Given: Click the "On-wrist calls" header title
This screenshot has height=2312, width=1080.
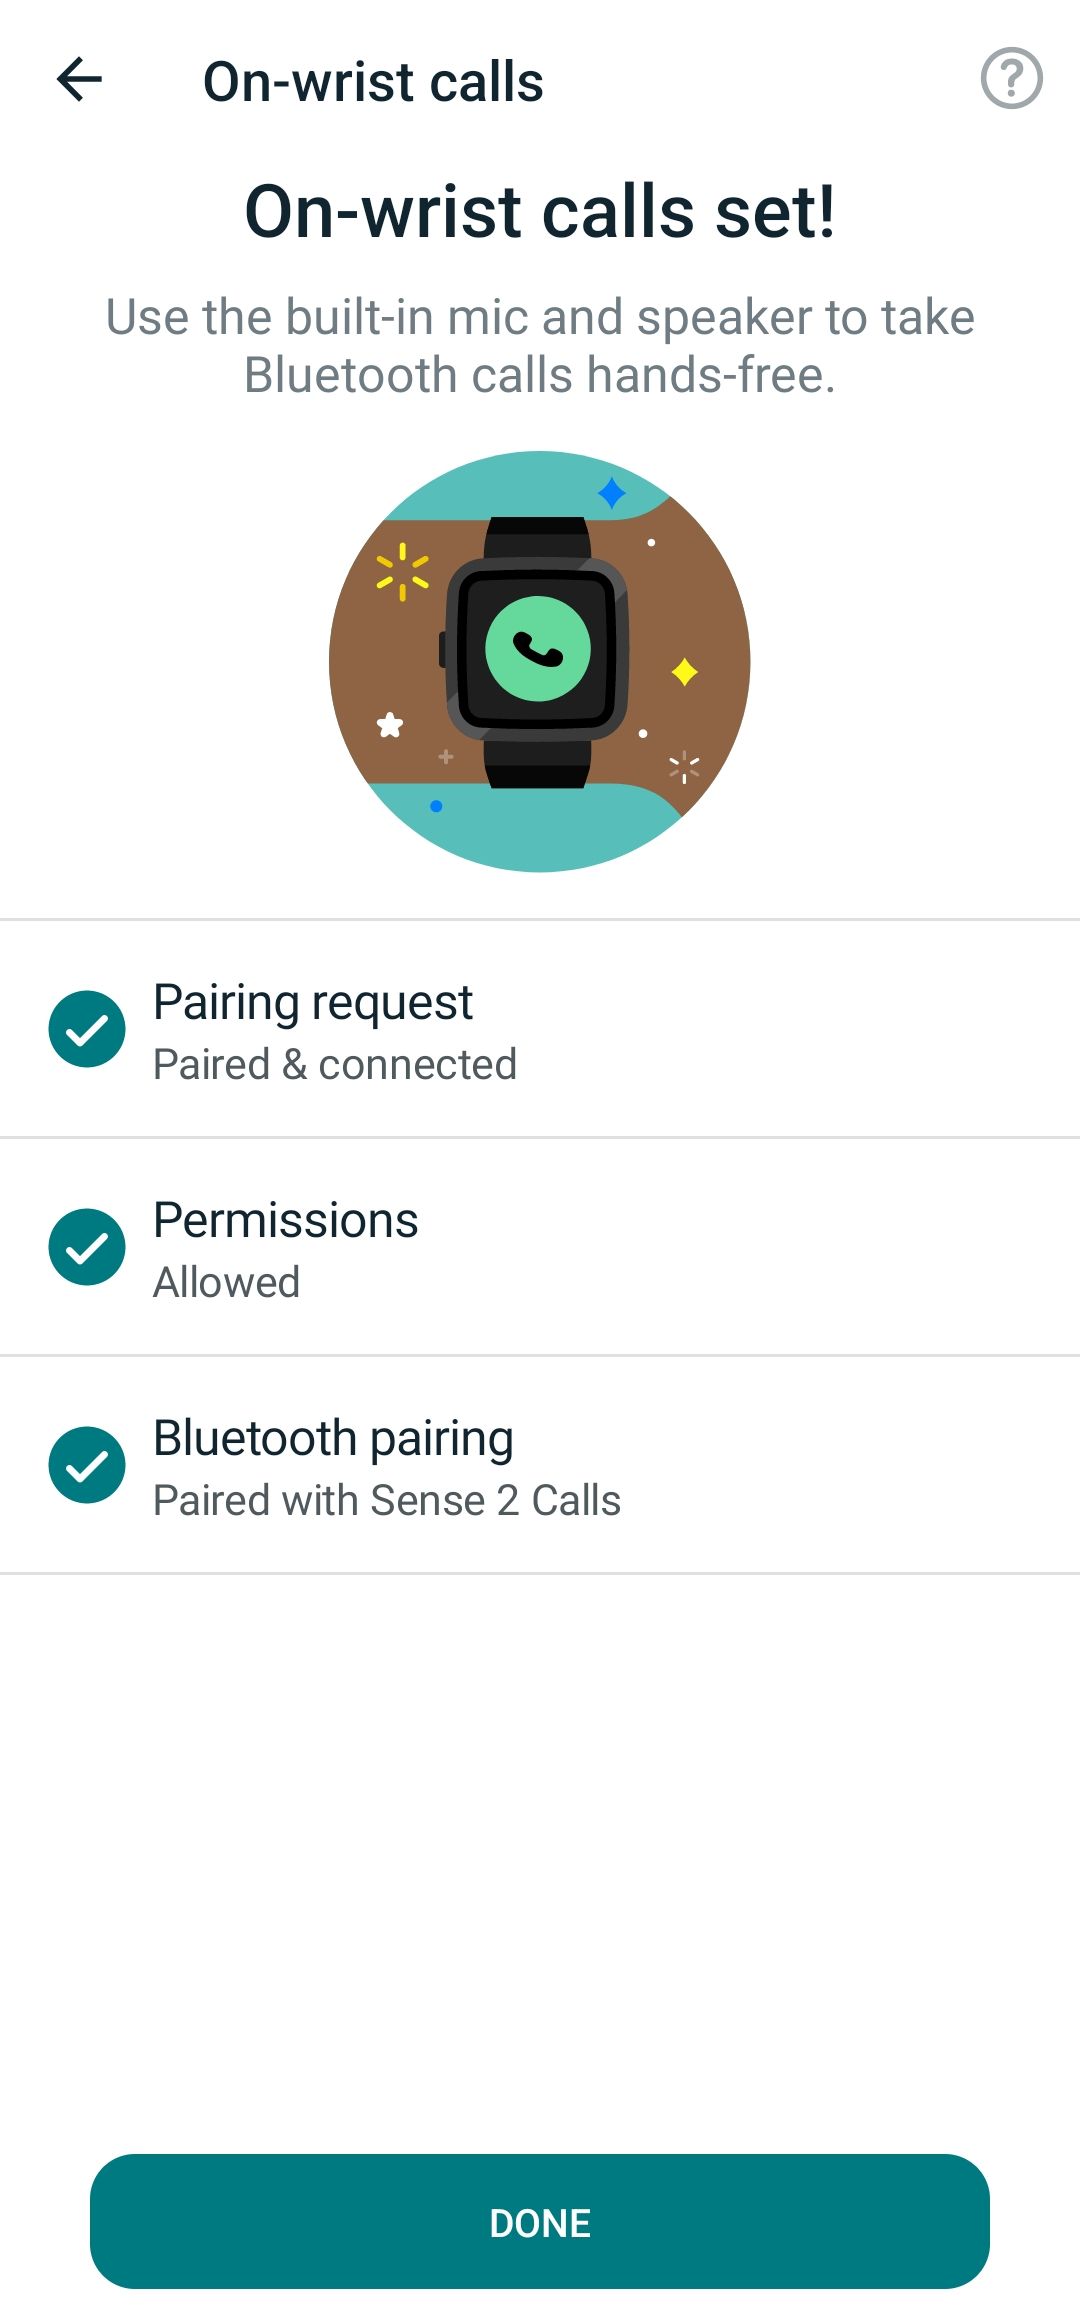Looking at the screenshot, I should [373, 81].
